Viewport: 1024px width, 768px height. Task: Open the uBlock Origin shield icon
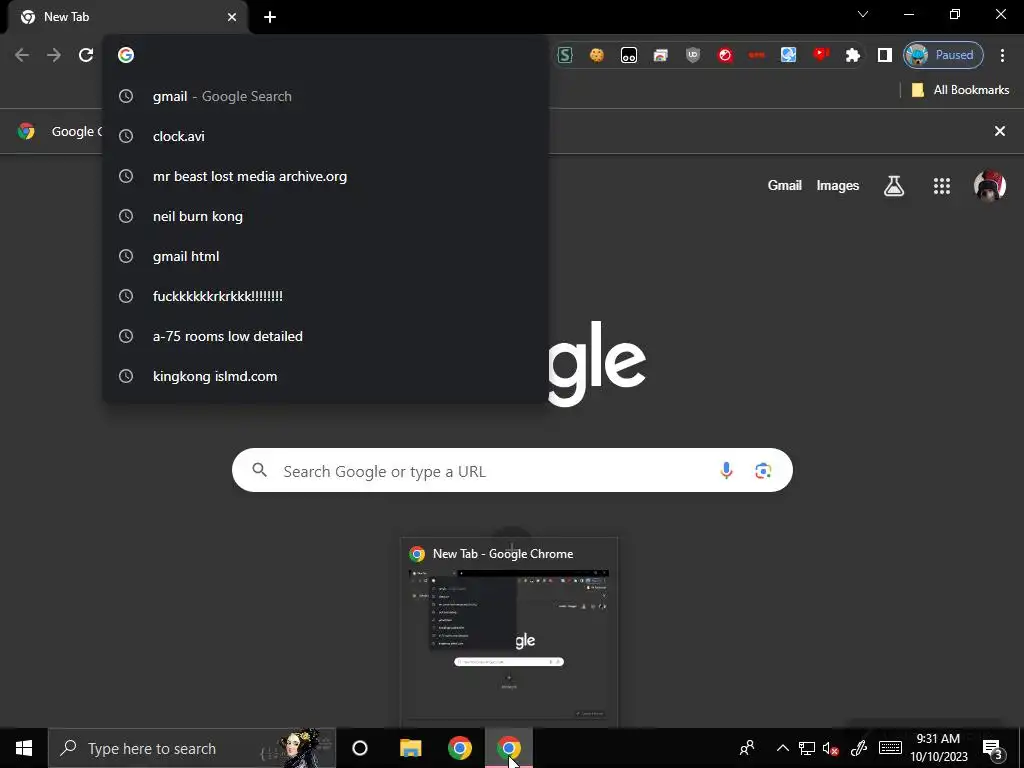pos(693,55)
